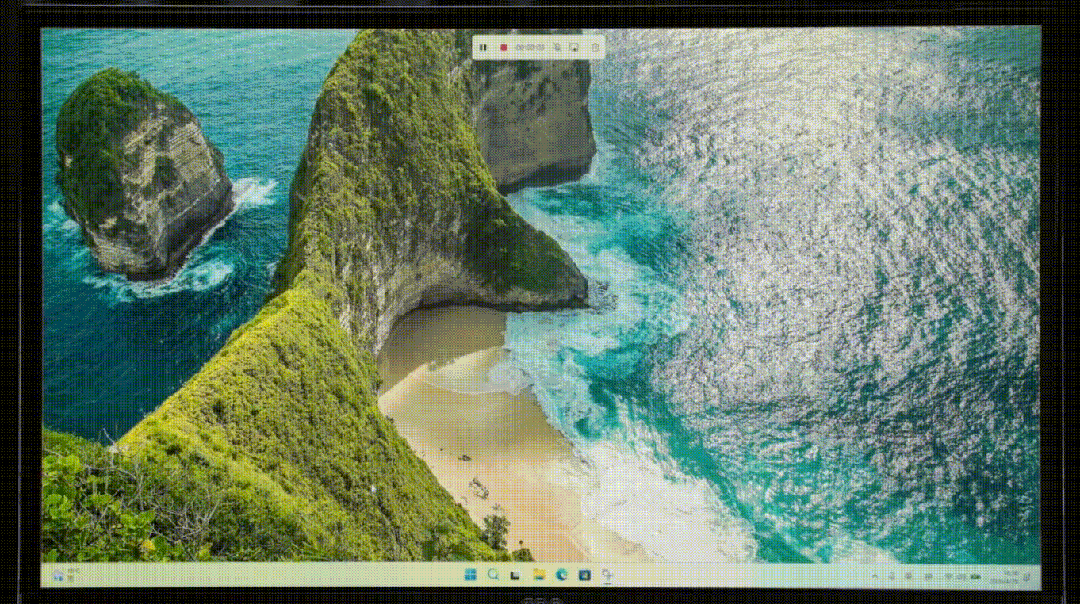Open the clock and date flyout

[x=1006, y=577]
